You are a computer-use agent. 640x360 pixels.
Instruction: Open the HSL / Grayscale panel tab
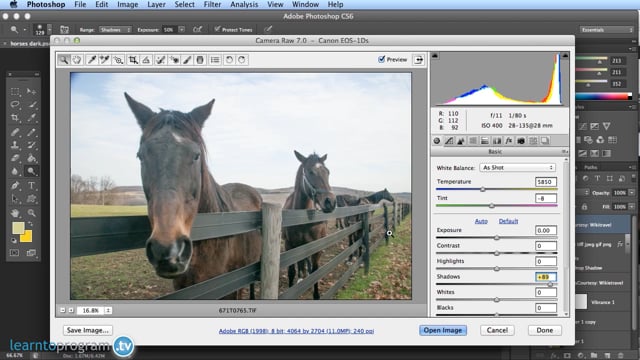[x=473, y=141]
